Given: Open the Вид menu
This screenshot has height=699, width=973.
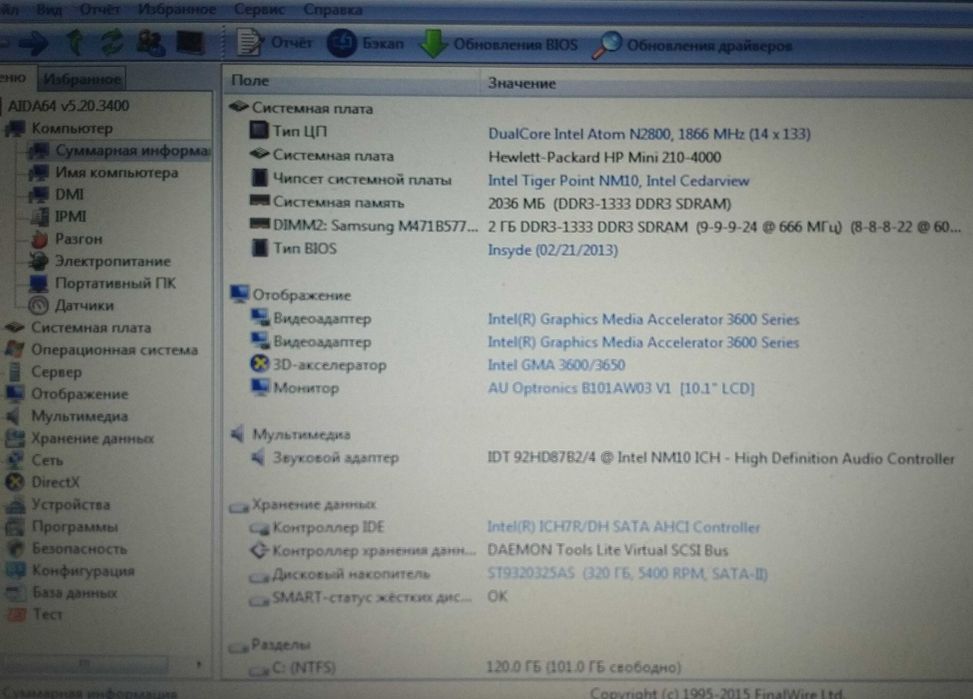Looking at the screenshot, I should [x=48, y=10].
